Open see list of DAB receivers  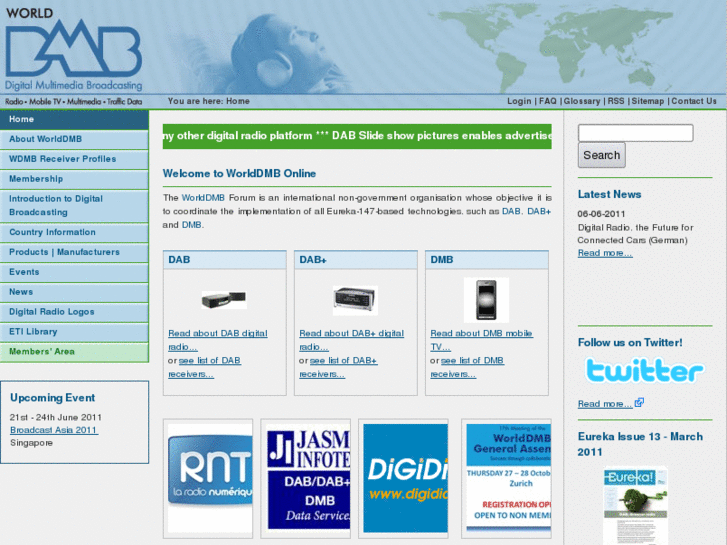click(x=204, y=367)
